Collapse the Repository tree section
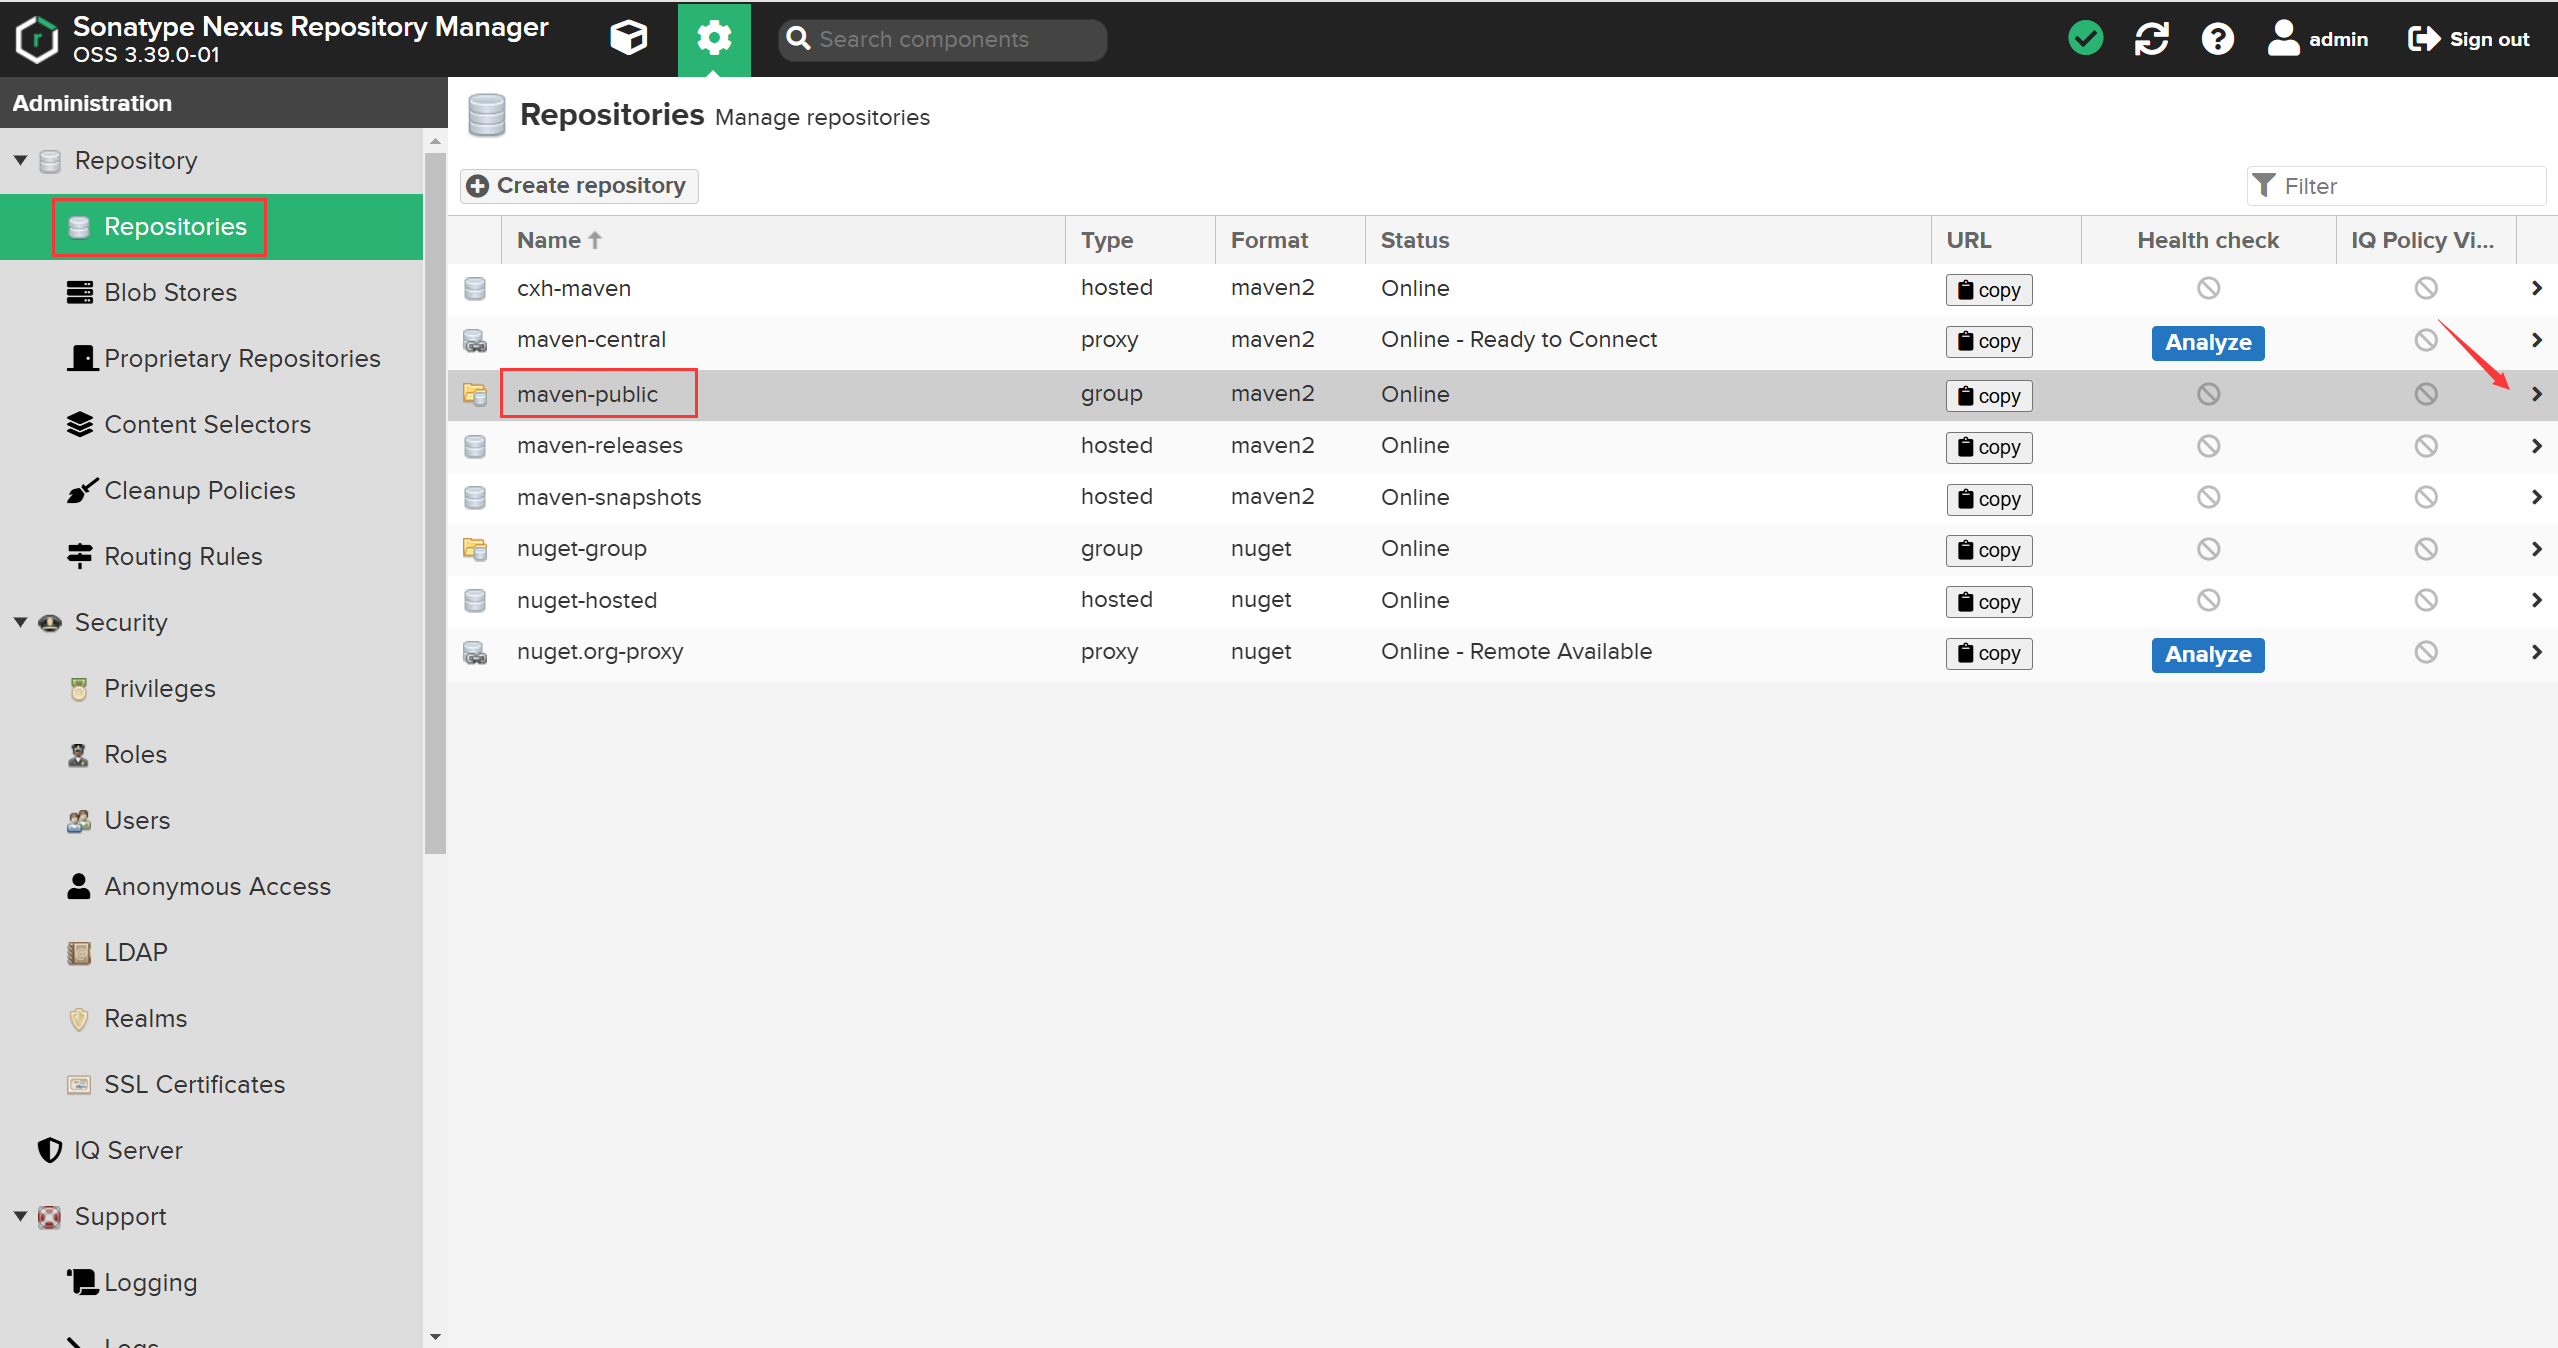2558x1348 pixels. tap(20, 161)
